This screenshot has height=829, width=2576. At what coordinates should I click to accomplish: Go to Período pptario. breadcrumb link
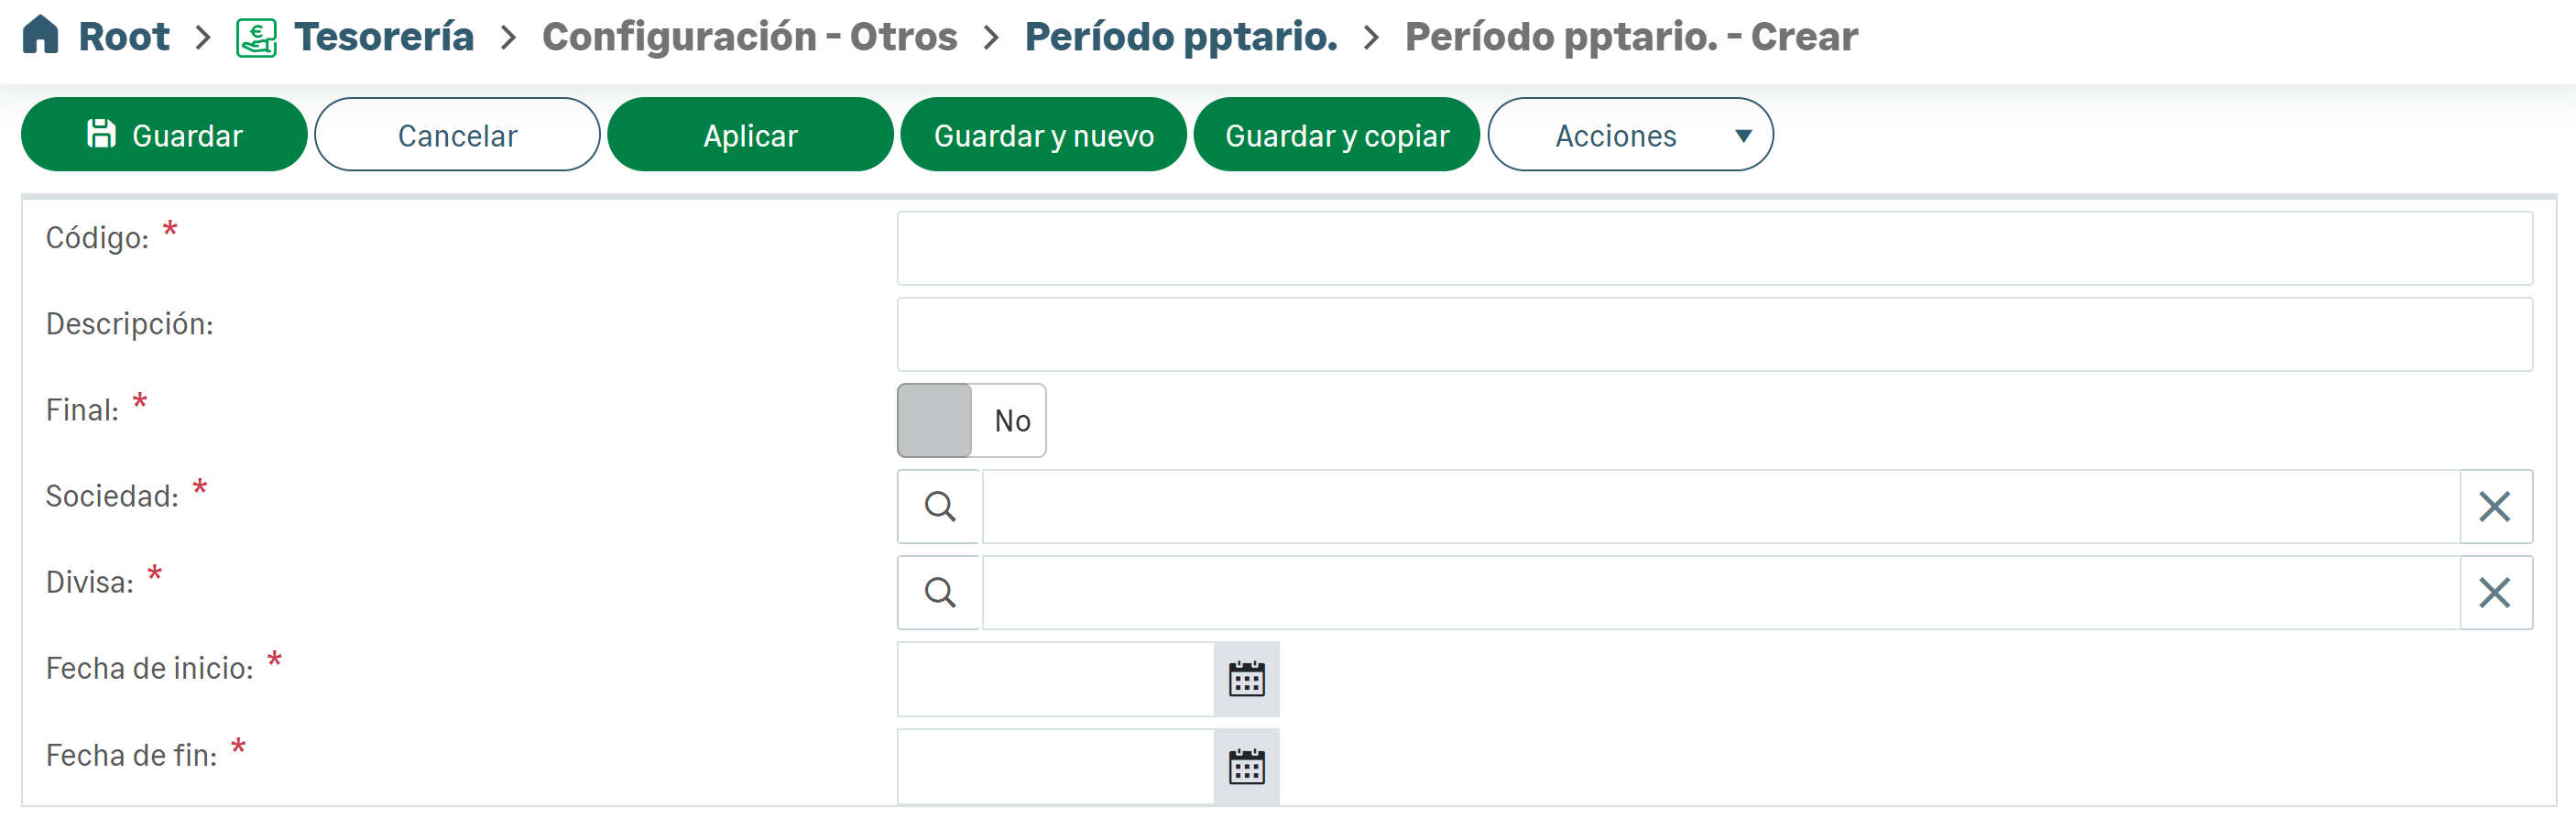1180,37
